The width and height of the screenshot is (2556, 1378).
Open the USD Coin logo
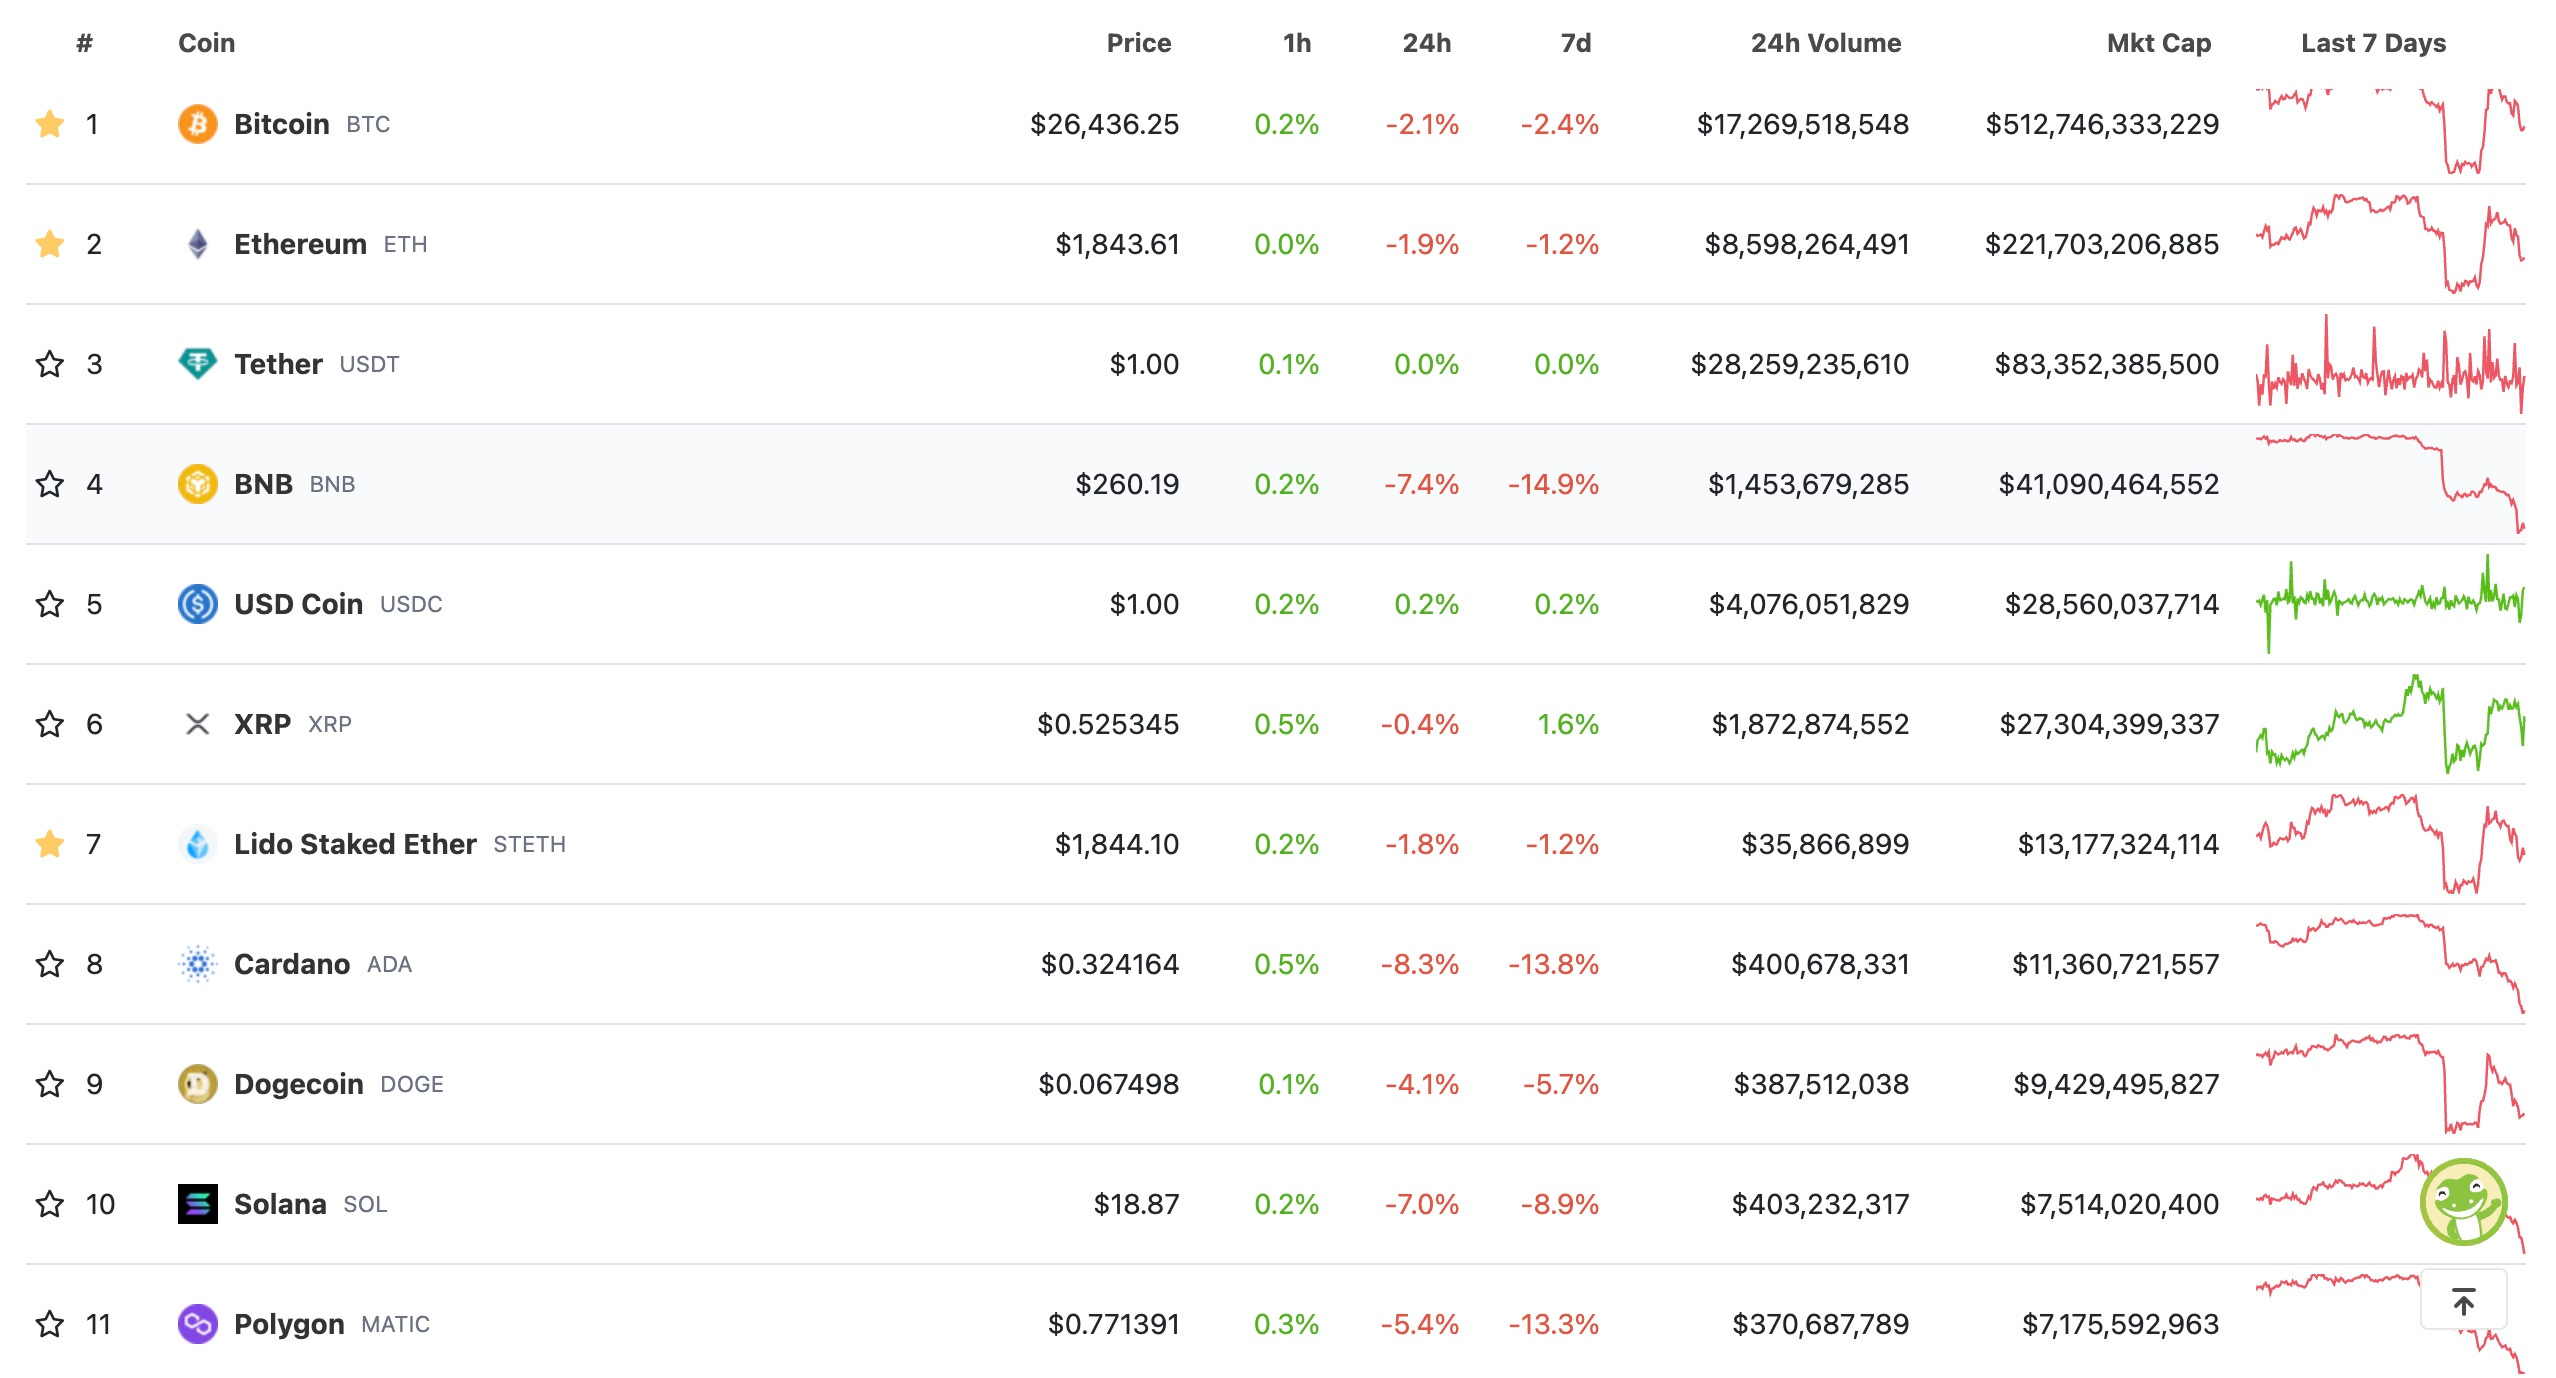[x=198, y=604]
